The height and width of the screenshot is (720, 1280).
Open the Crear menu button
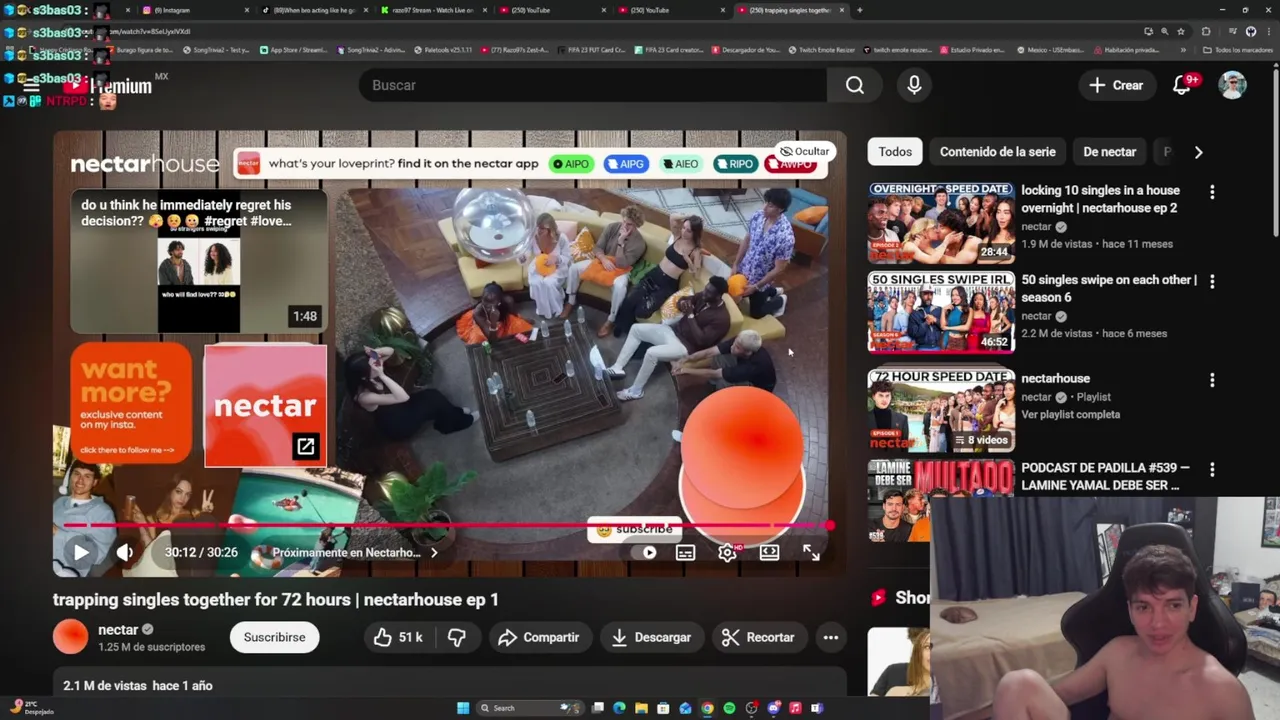[x=1116, y=85]
